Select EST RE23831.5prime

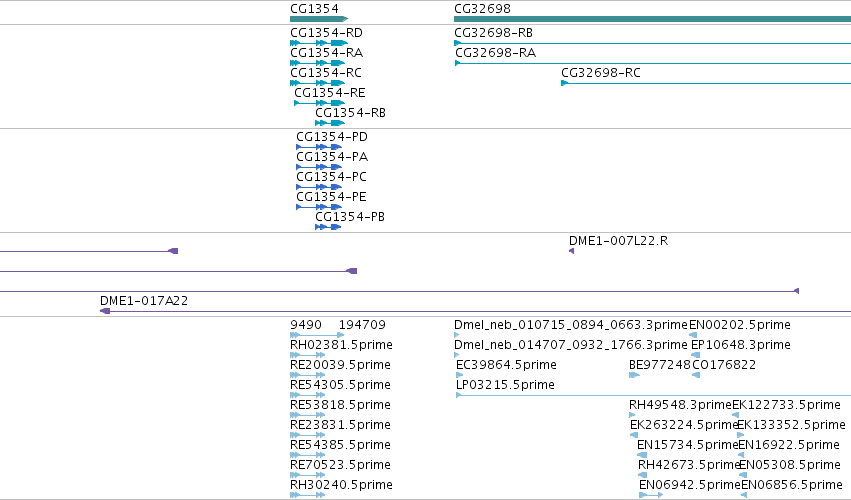(340, 425)
